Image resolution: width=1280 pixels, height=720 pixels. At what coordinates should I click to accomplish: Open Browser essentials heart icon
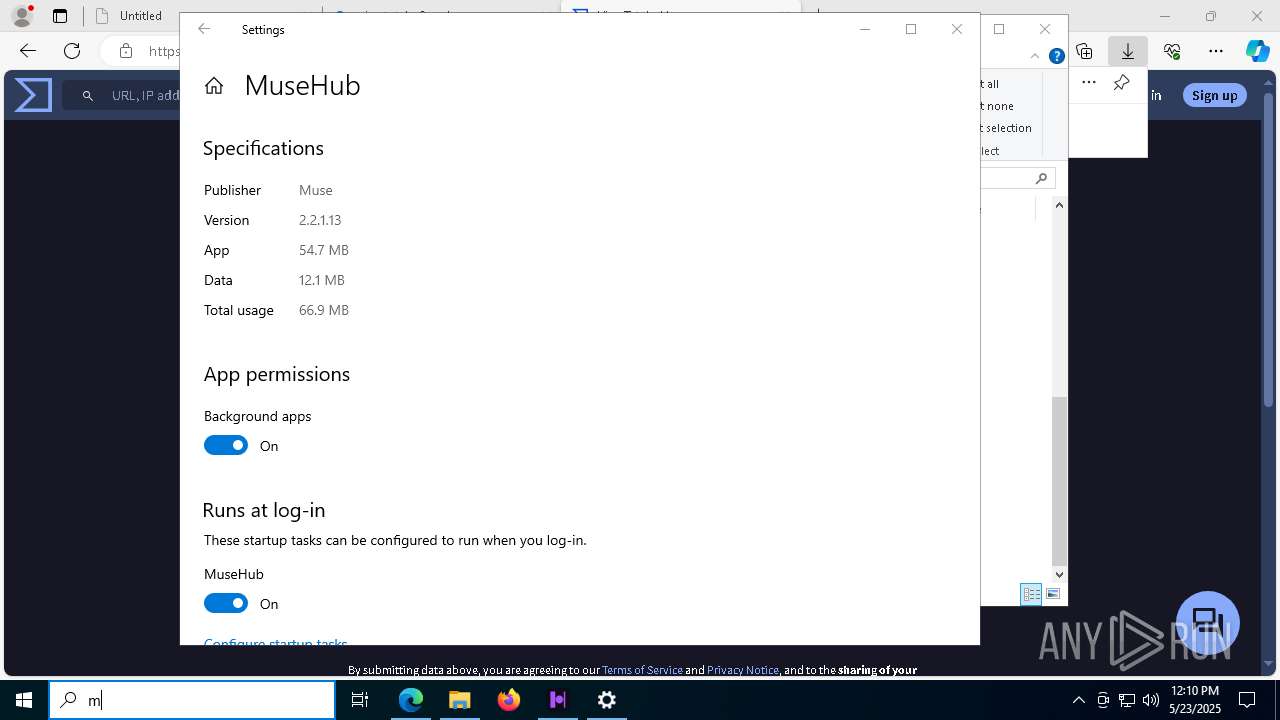[1172, 51]
